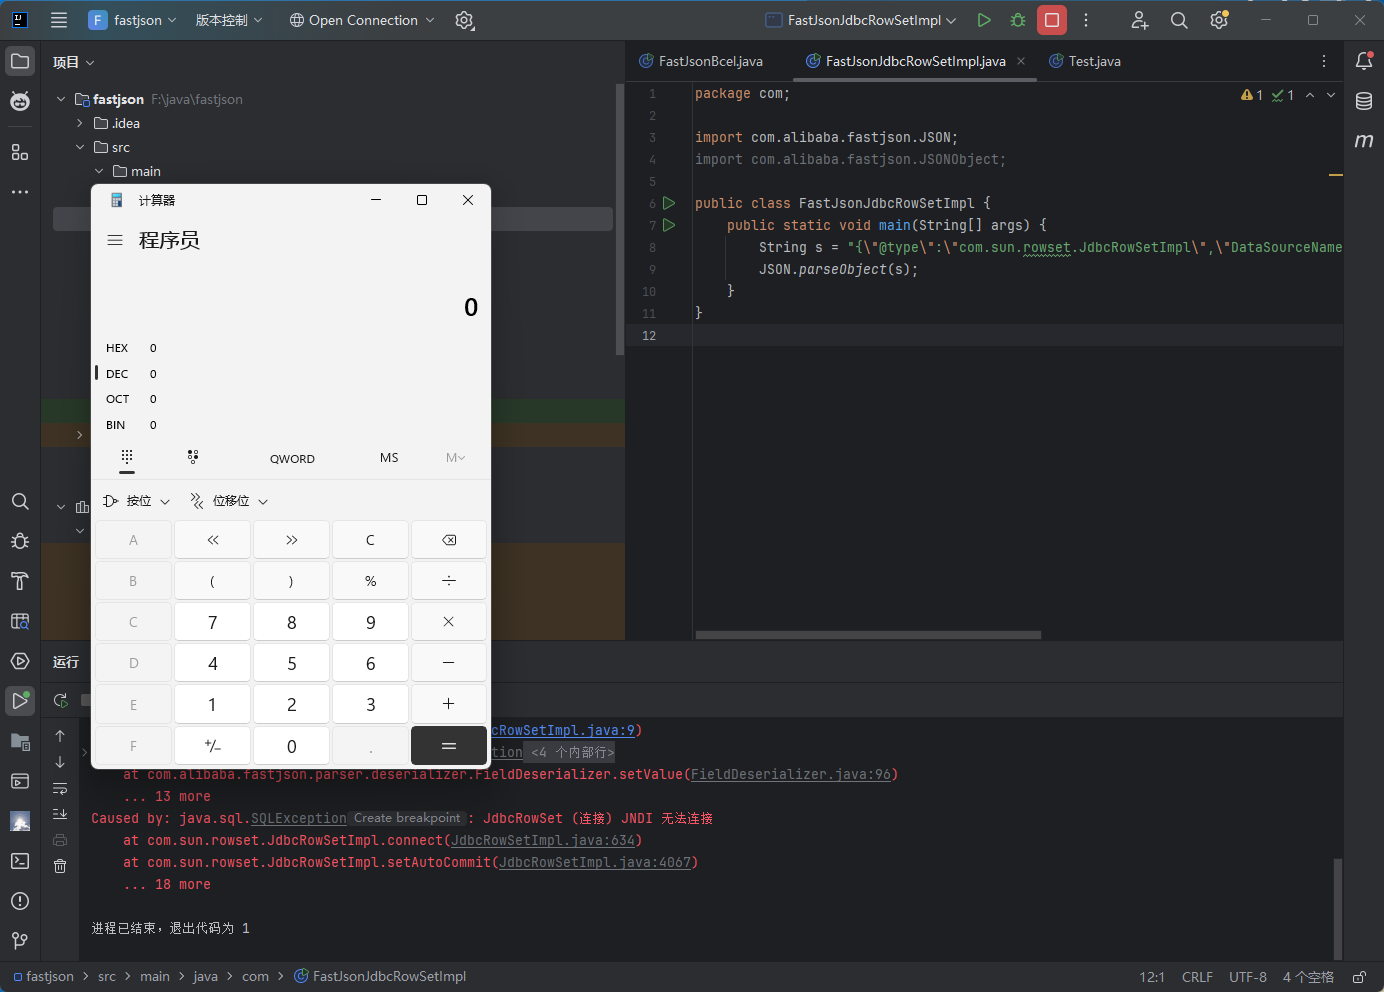
Task: Open the title bar kebab more actions
Action: [x=1086, y=20]
